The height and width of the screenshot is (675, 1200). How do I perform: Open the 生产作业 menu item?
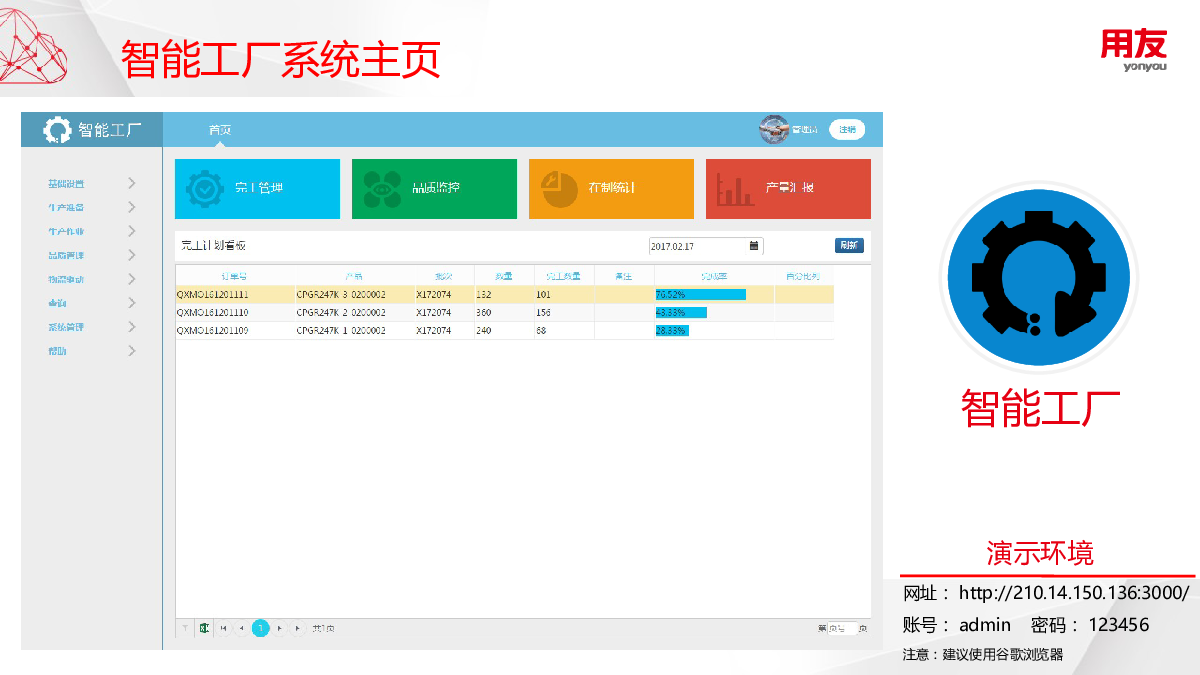[66, 232]
